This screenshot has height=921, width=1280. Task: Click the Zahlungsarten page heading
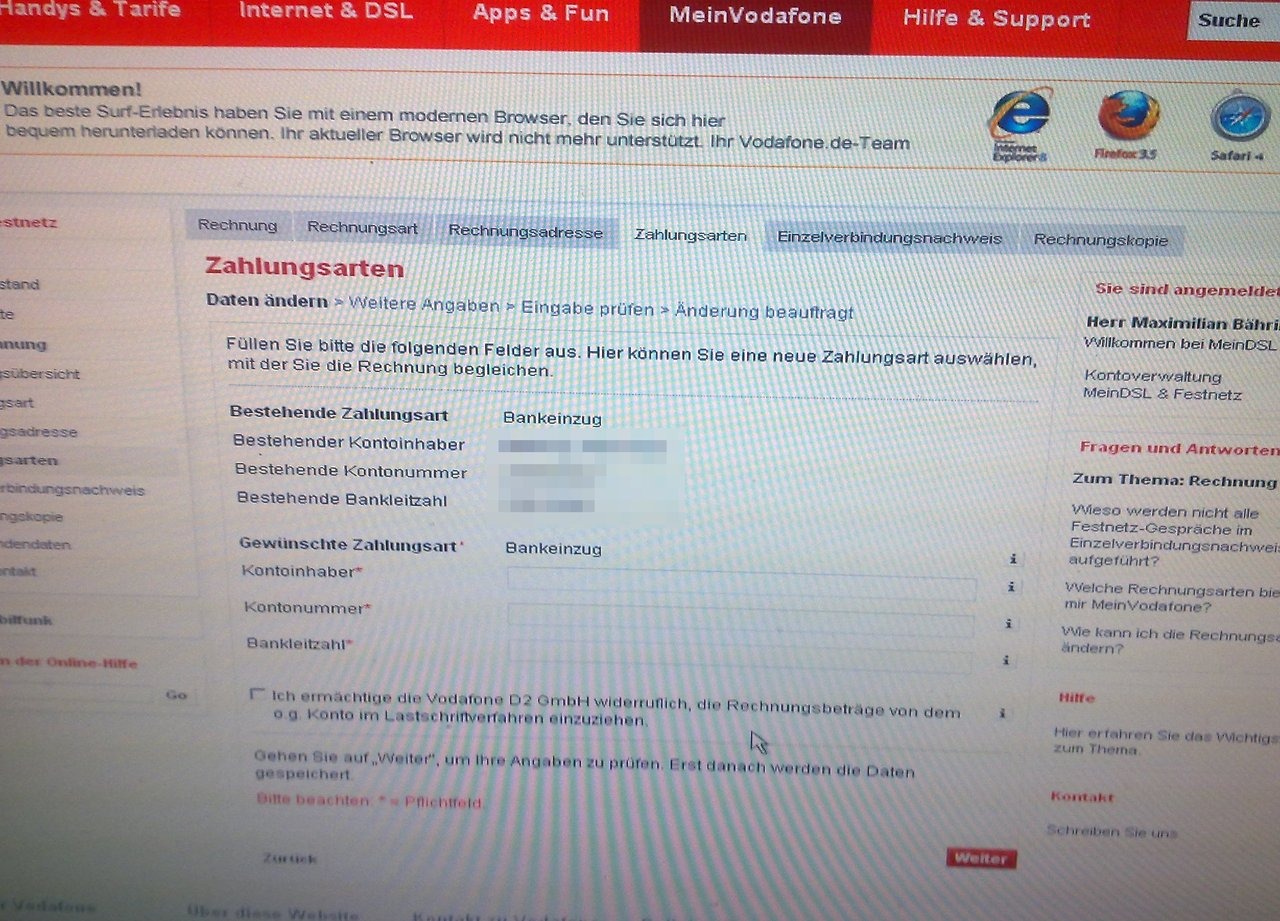tap(304, 268)
